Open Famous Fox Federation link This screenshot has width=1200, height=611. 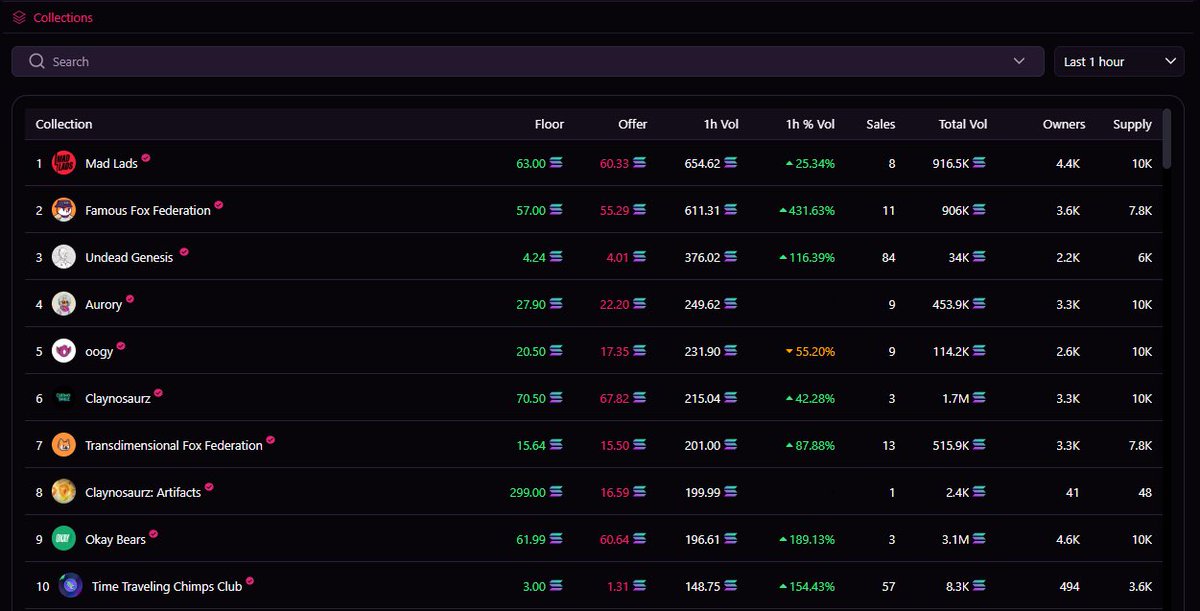click(x=148, y=210)
